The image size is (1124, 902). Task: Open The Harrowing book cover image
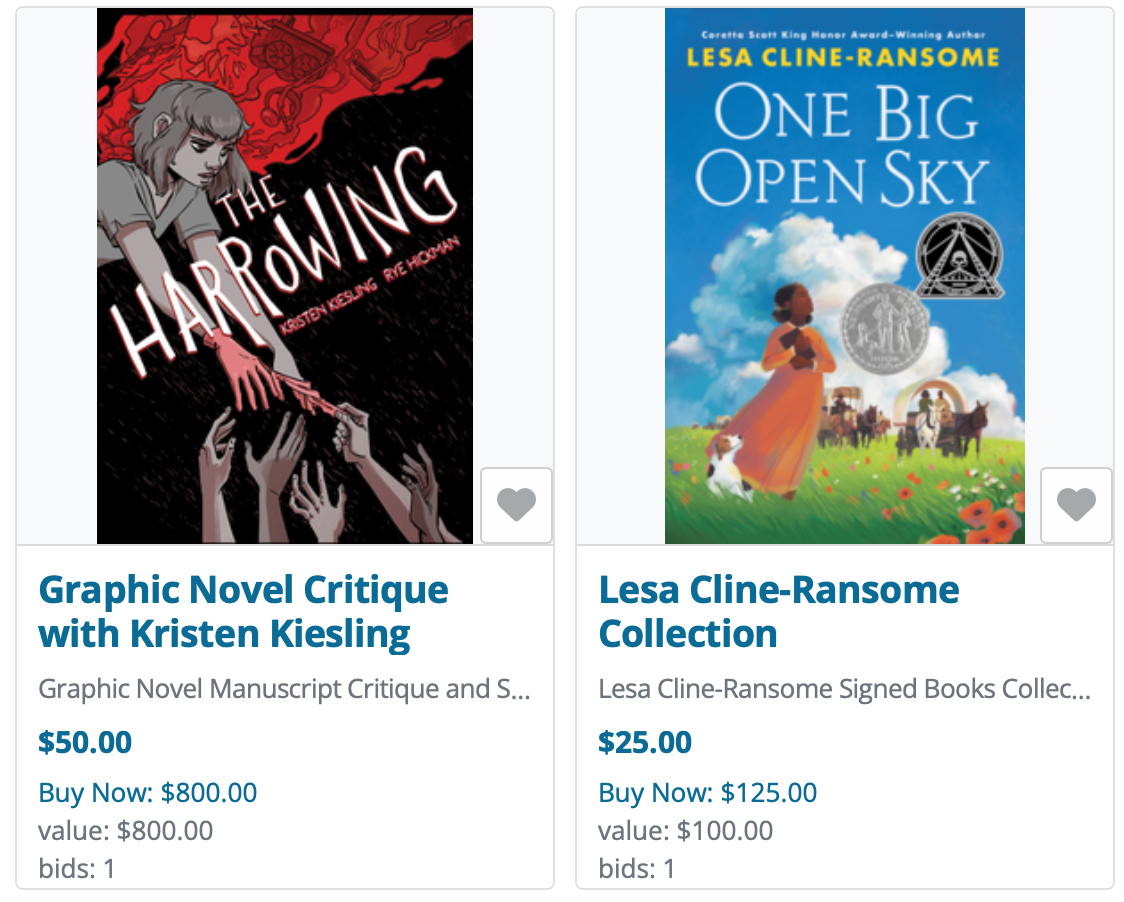285,276
